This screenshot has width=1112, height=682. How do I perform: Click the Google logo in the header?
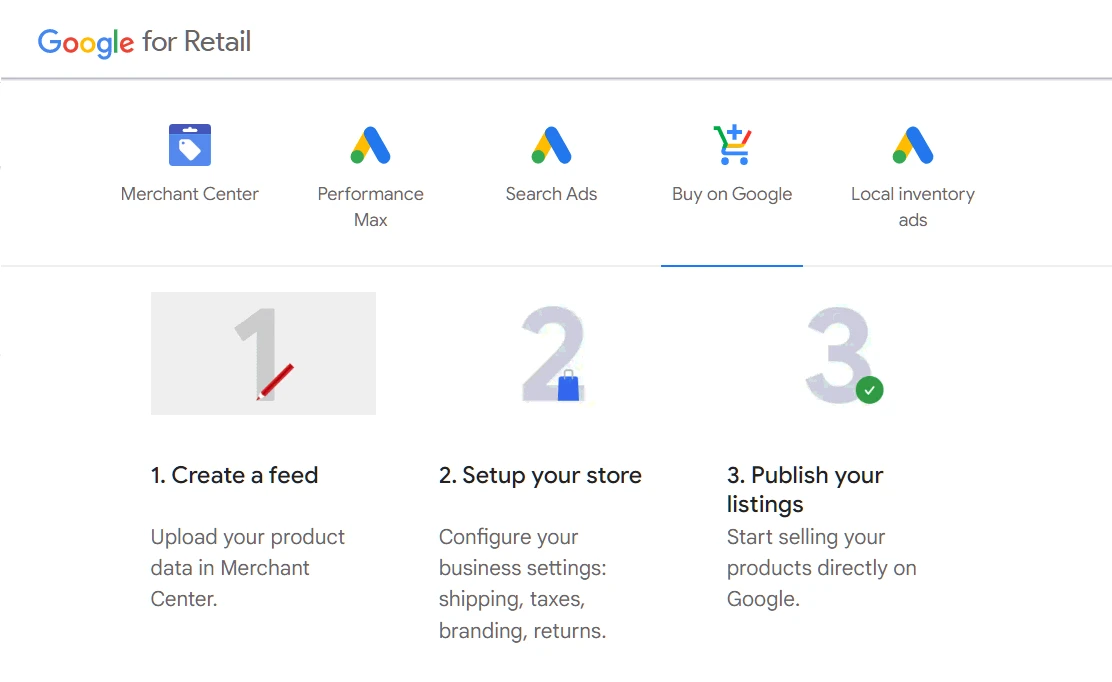coord(87,43)
